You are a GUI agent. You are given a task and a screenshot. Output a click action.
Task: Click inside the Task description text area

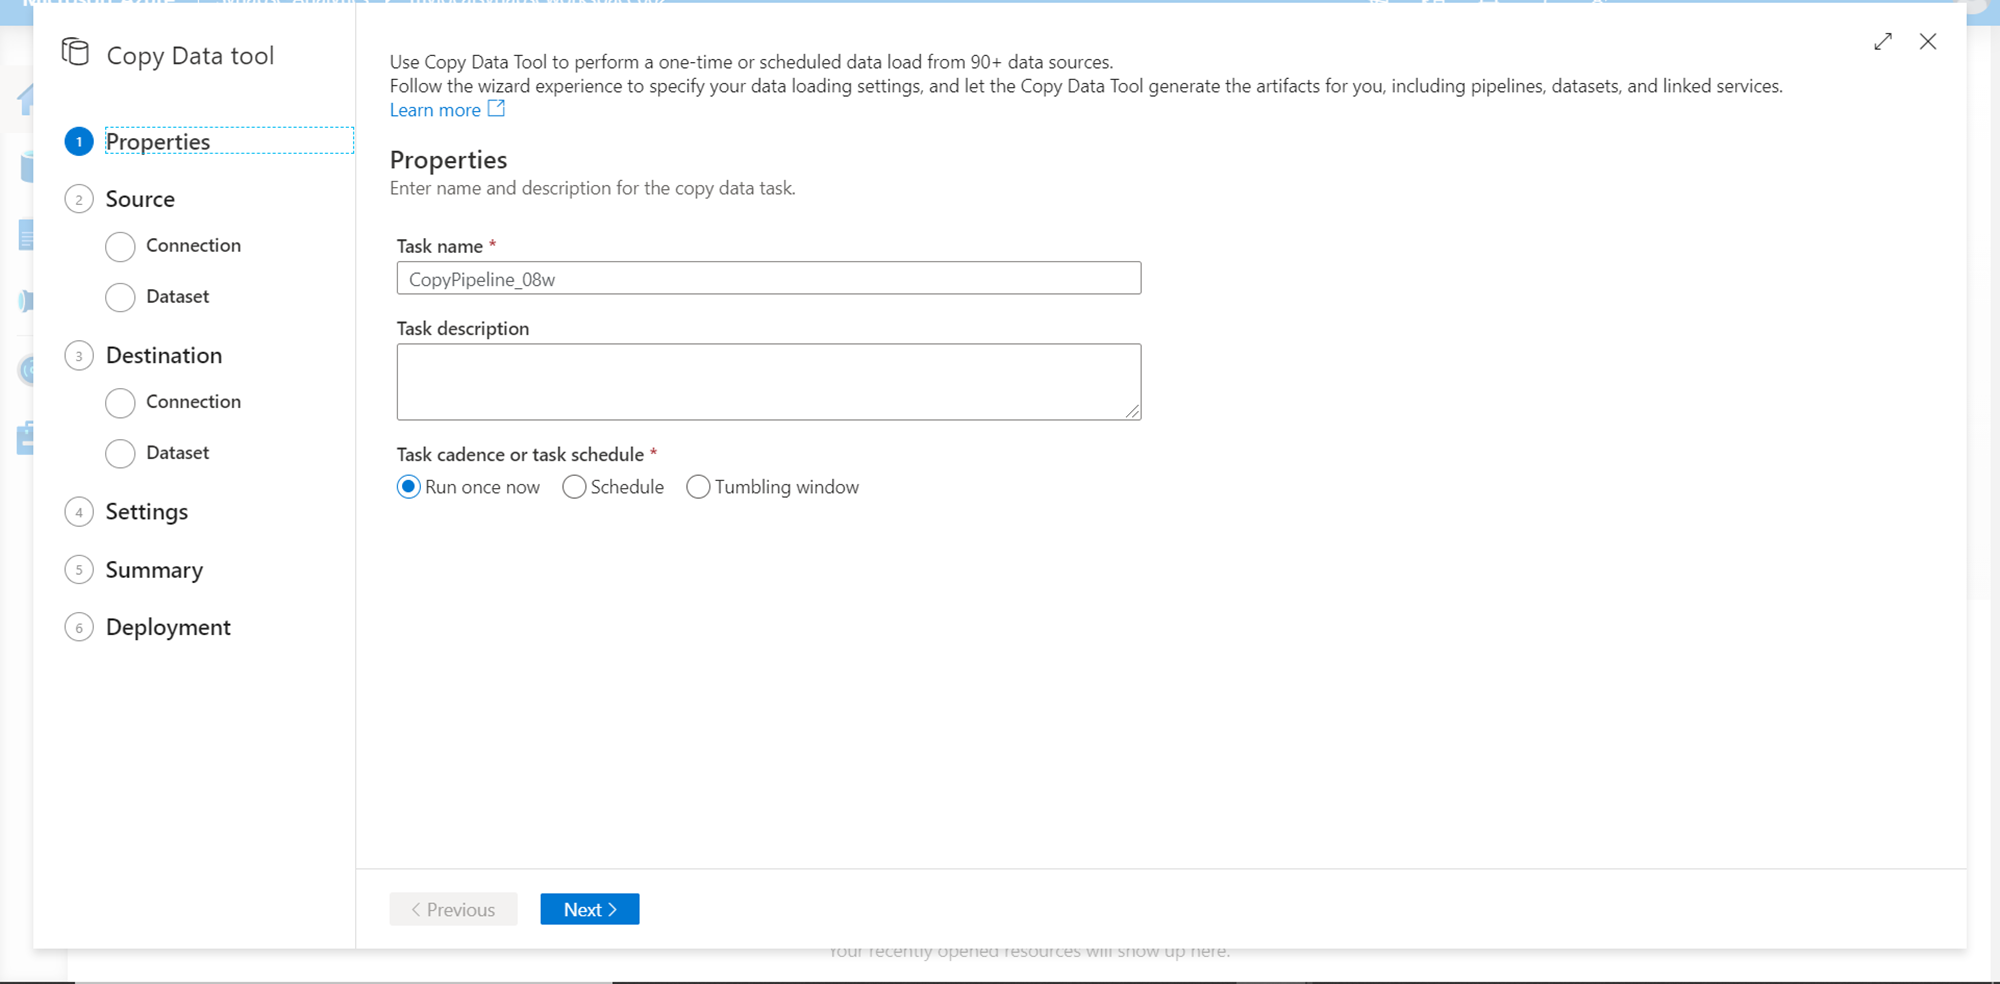[x=768, y=382]
